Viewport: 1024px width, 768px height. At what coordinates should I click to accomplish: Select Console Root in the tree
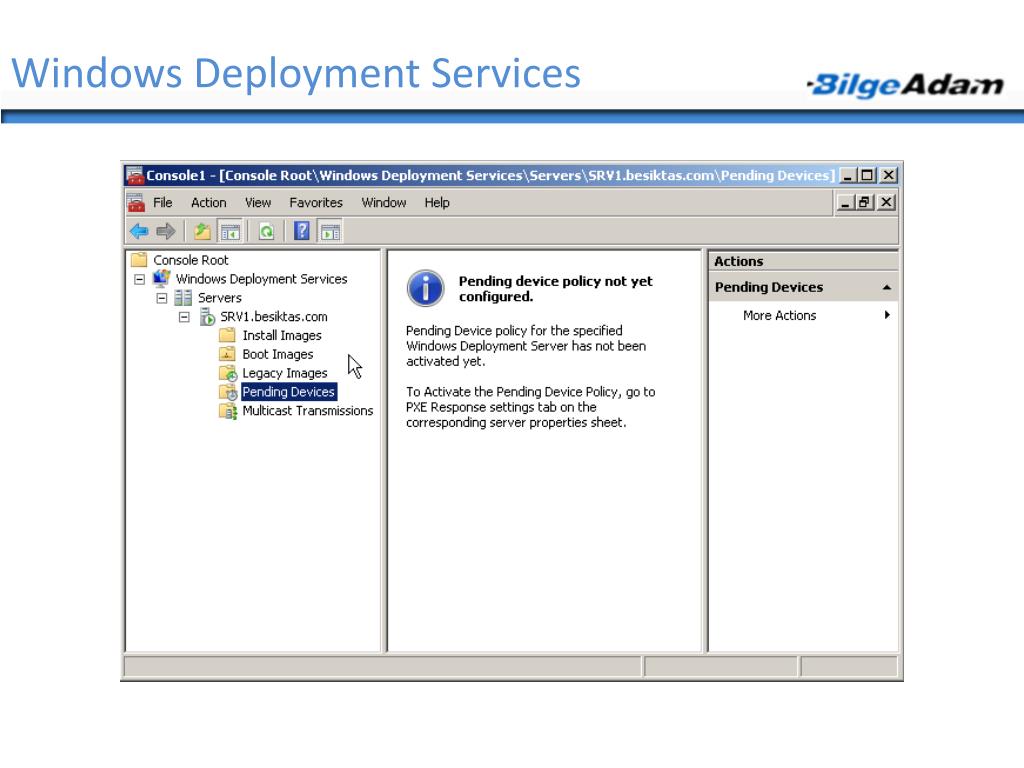pos(191,260)
